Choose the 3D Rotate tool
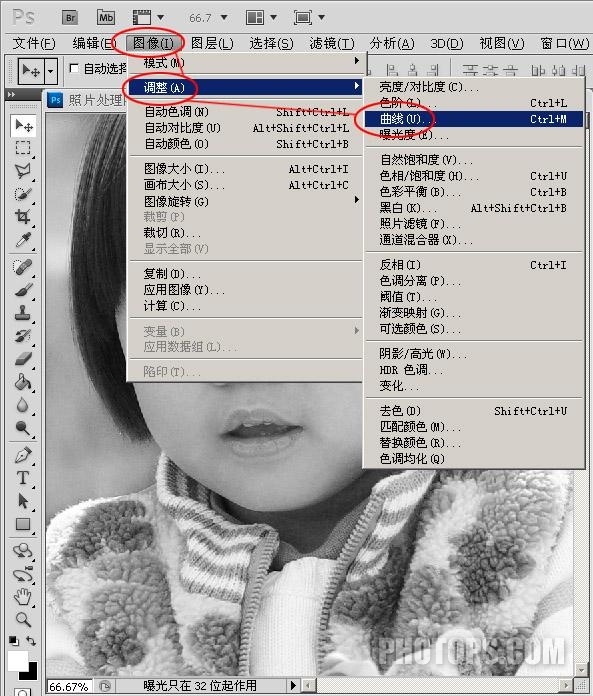Viewport: 593px width, 696px height. coord(23,551)
